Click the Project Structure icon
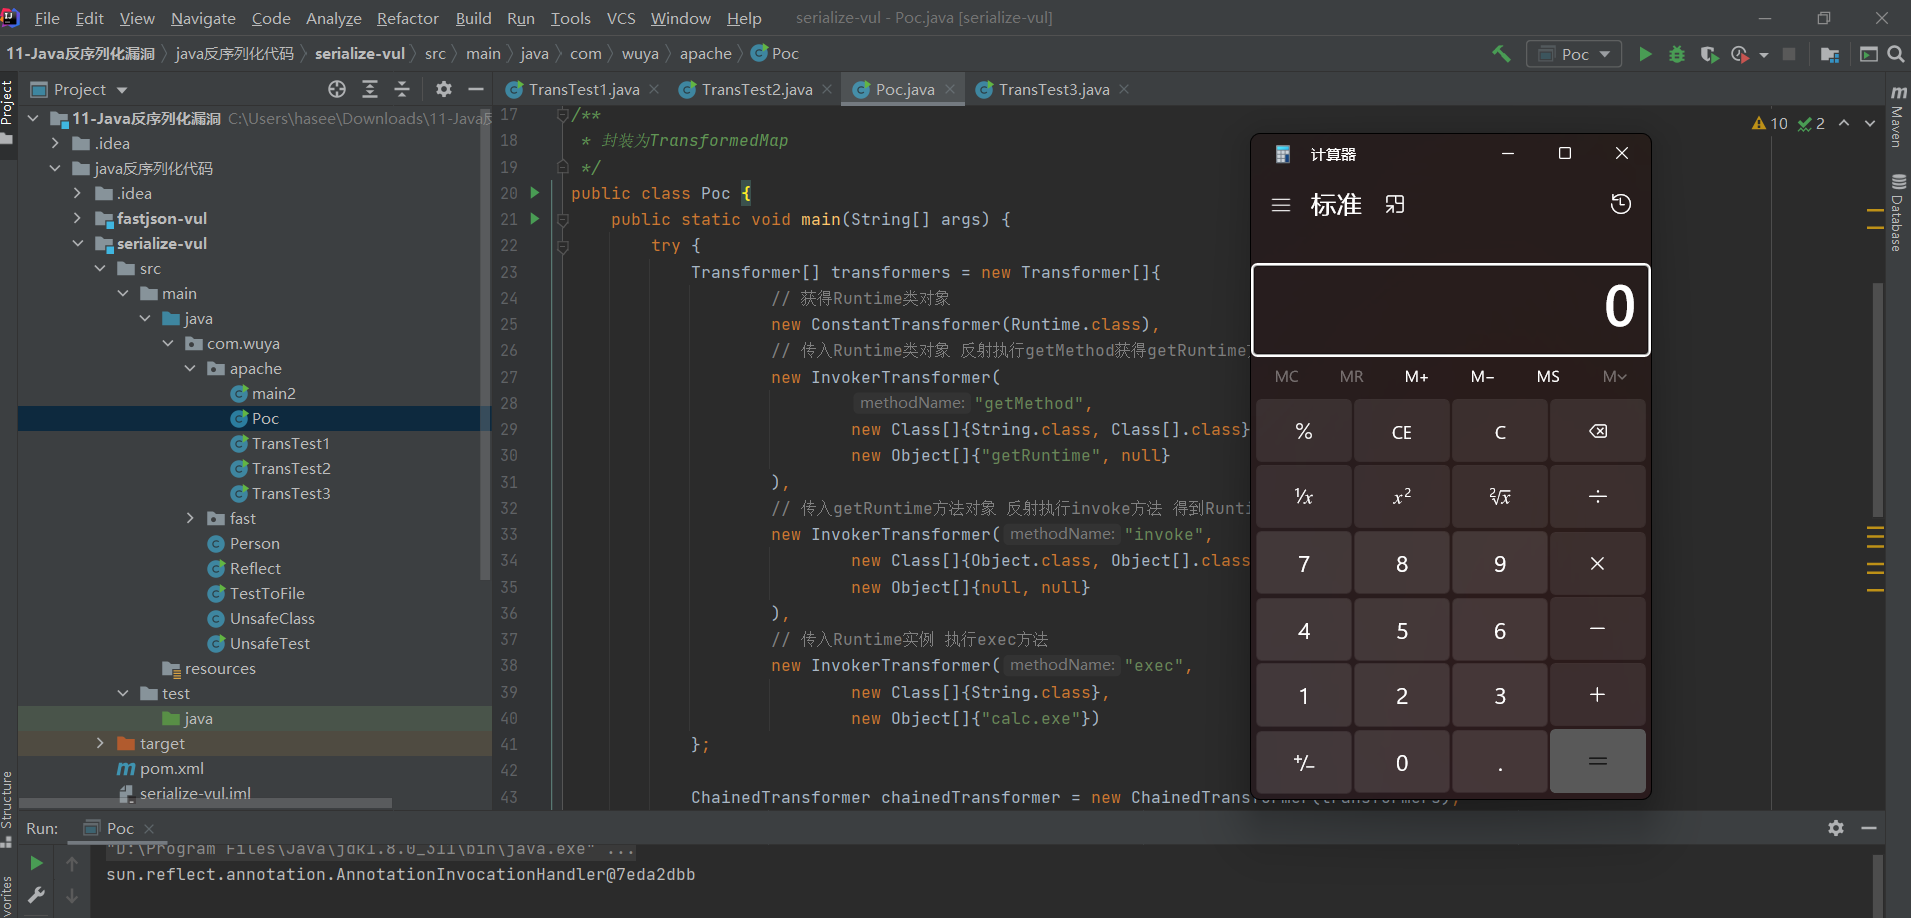1911x918 pixels. click(x=1830, y=54)
